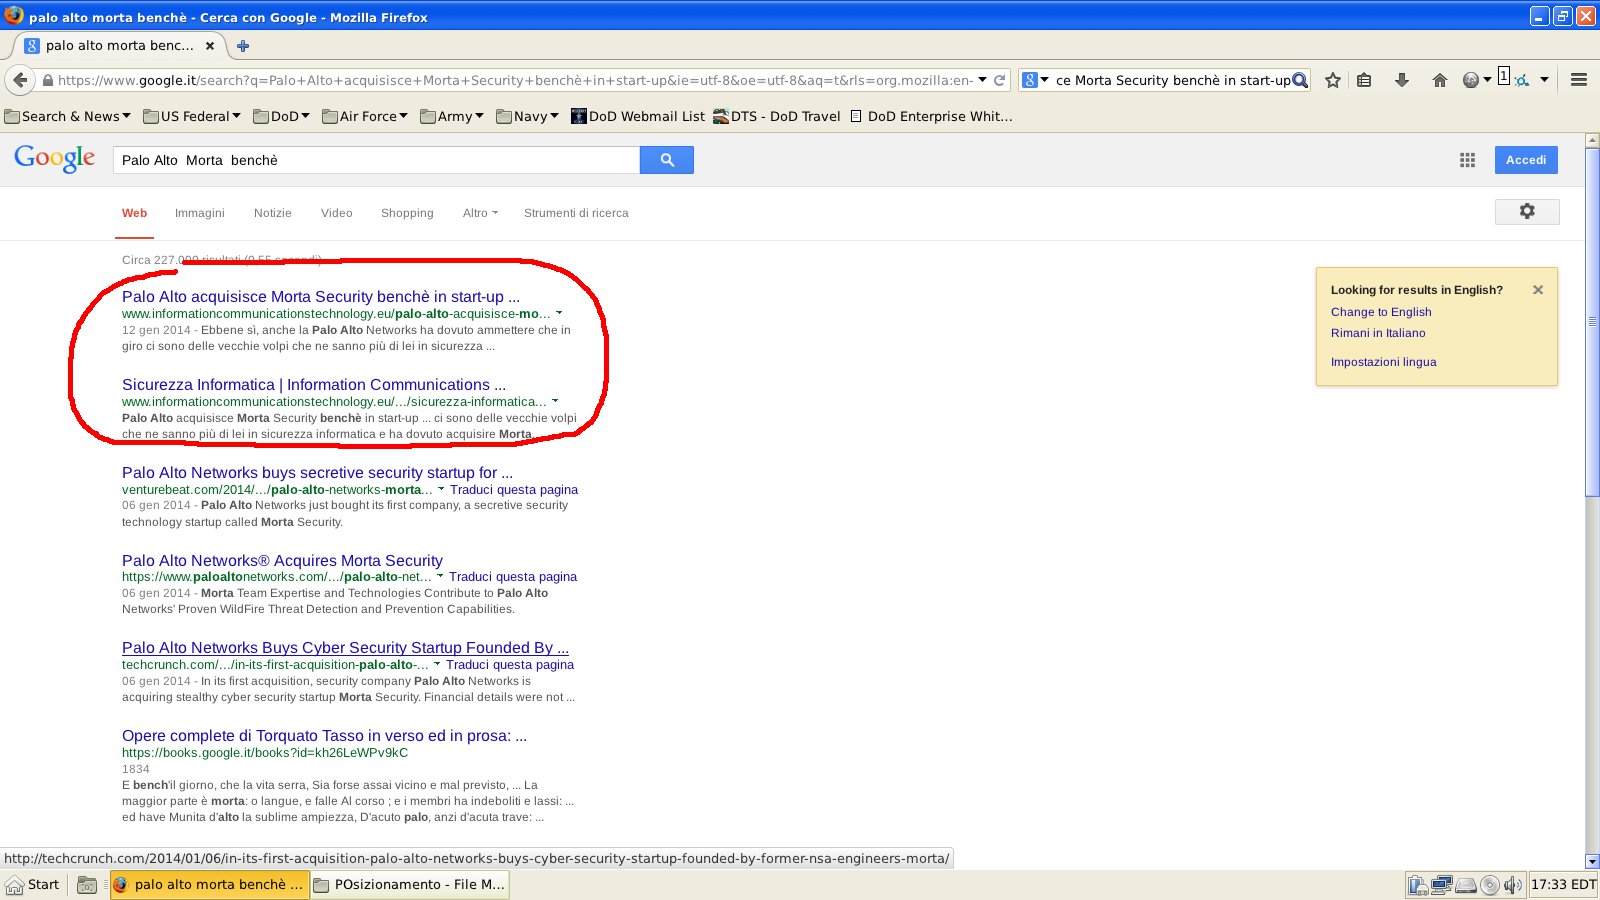The image size is (1600, 900).
Task: Click the blue Google search button
Action: (667, 160)
